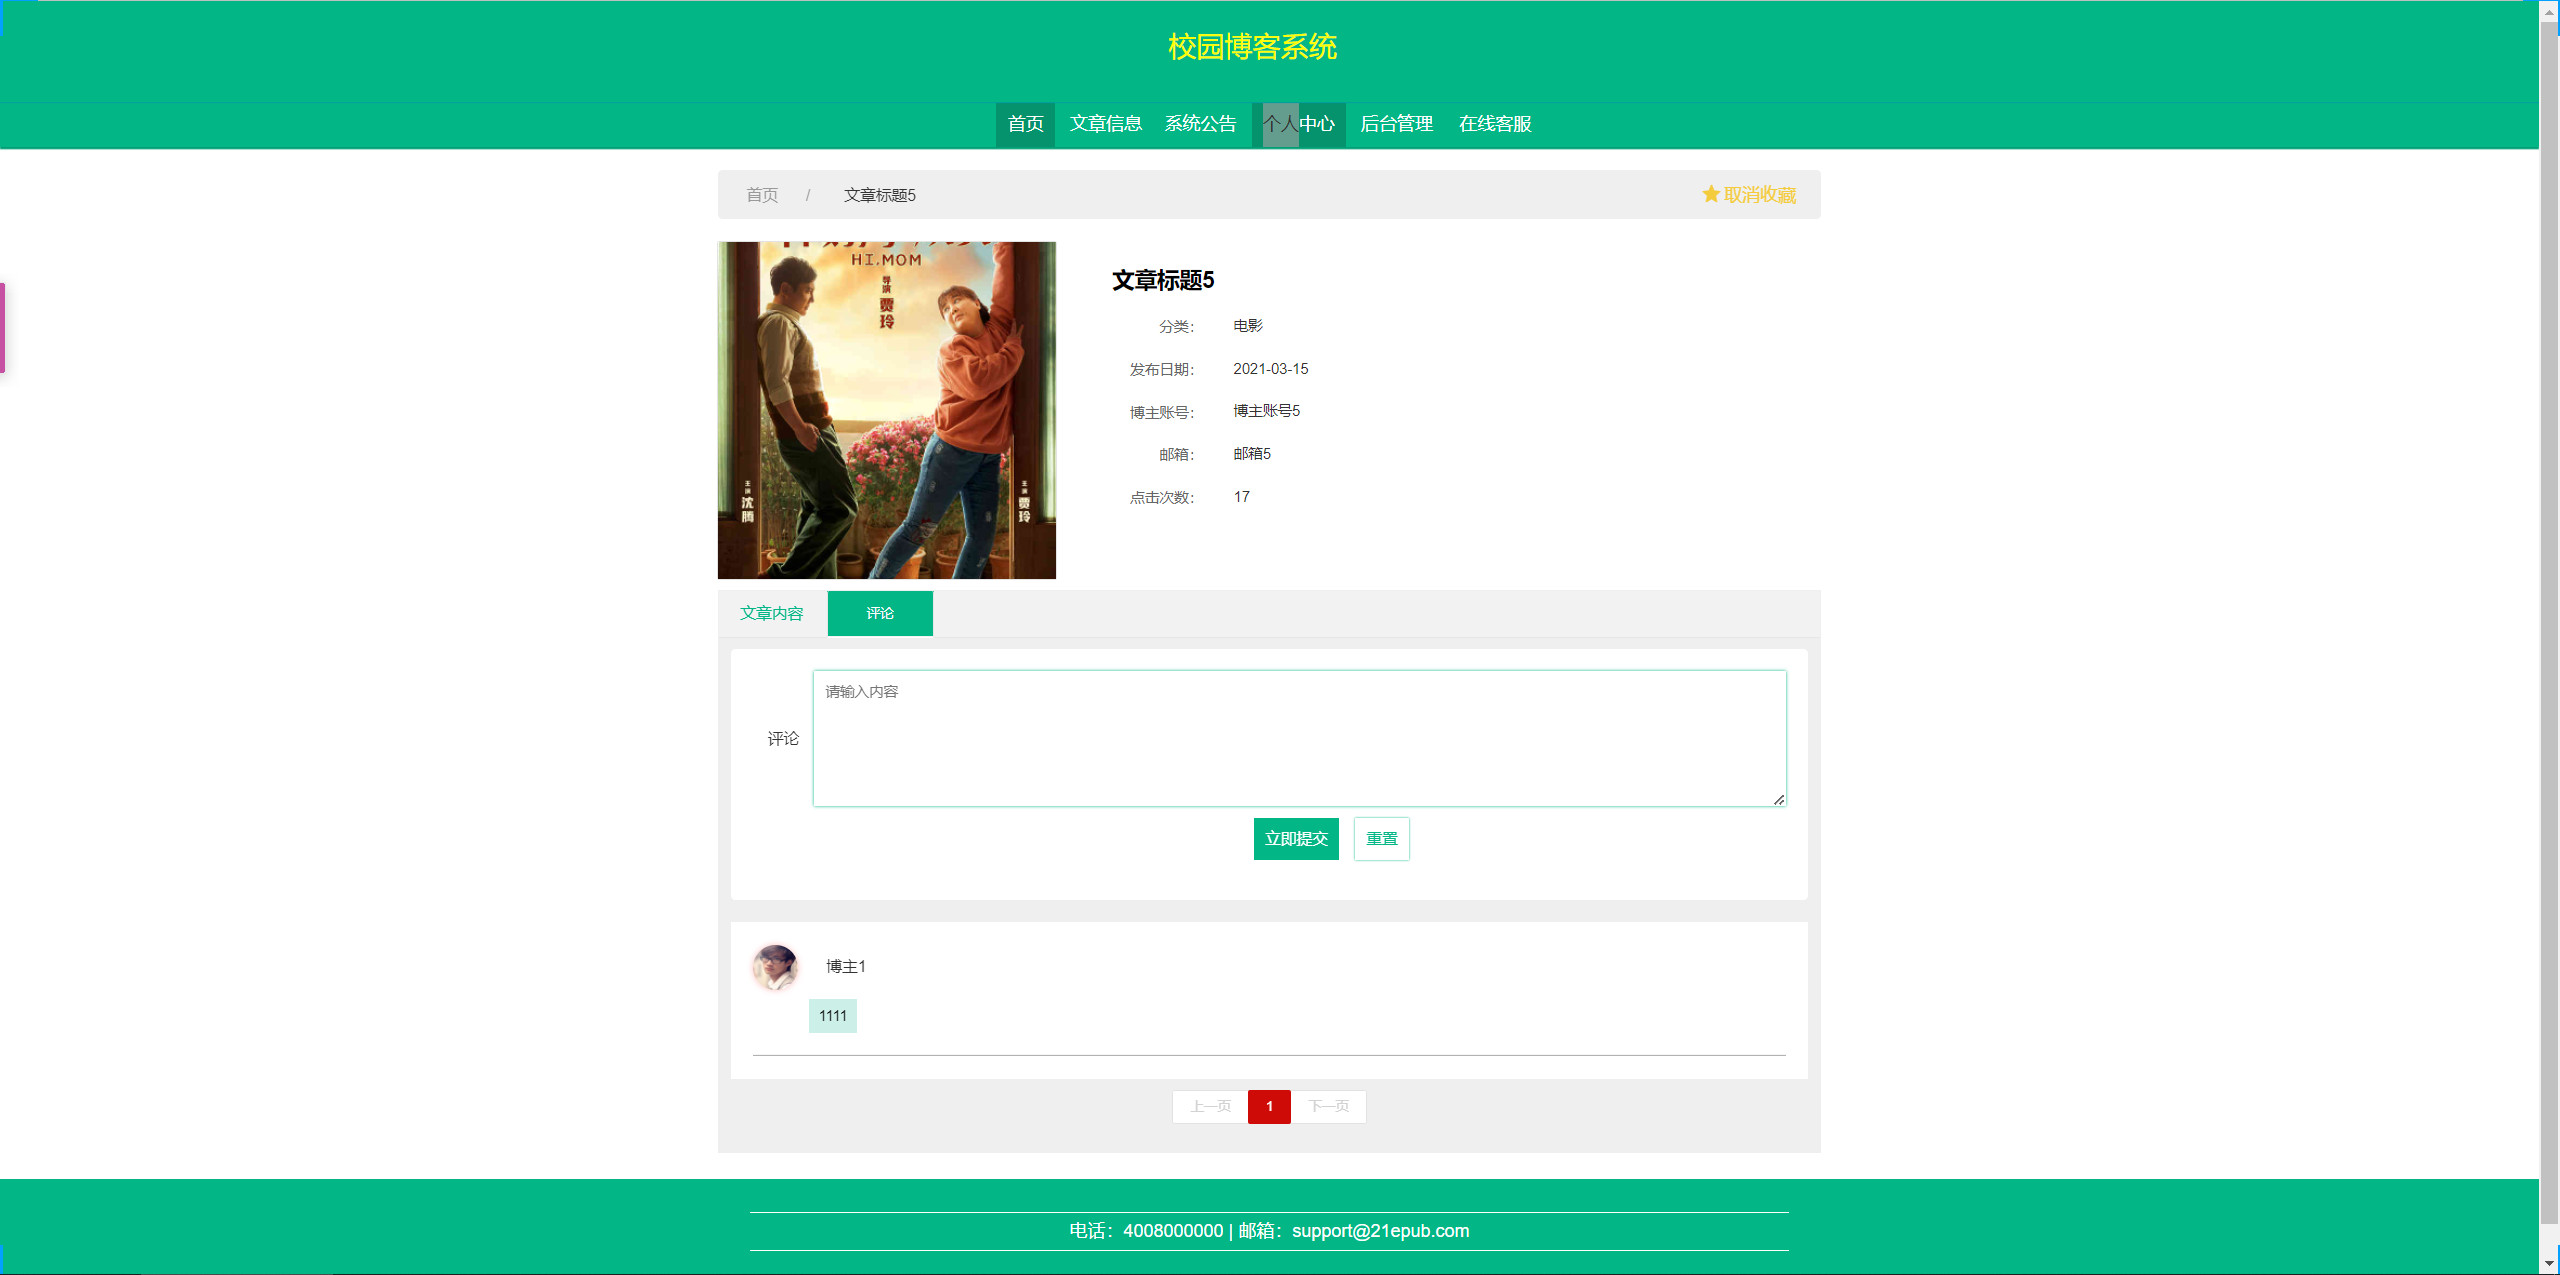Viewport: 2560px width, 1275px height.
Task: Select page 1 in pagination
Action: point(1269,1107)
